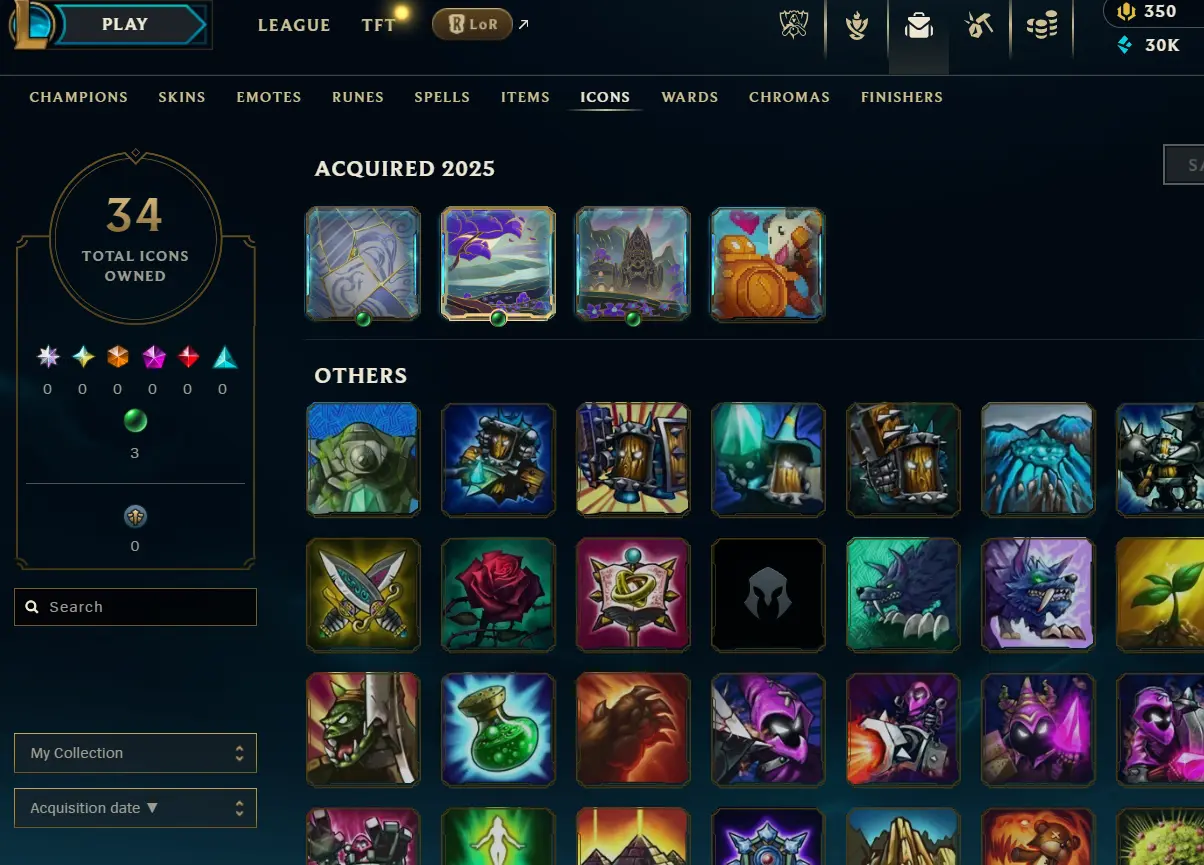Viewport: 1204px width, 865px height.
Task: Open the Emotes tab
Action: click(269, 97)
